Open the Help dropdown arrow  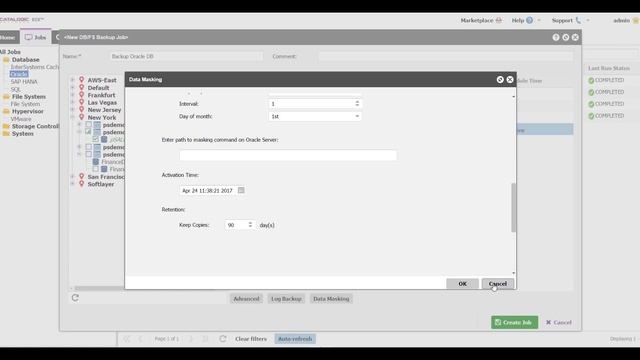pyautogui.click(x=539, y=20)
